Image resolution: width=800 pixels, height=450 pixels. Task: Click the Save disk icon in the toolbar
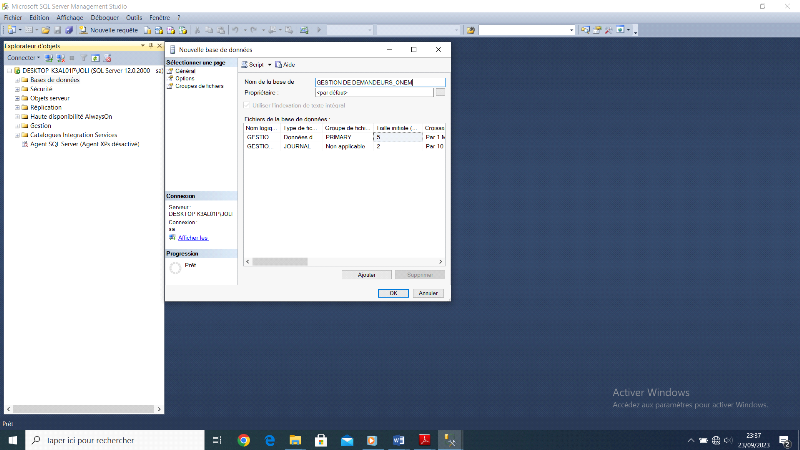point(58,30)
